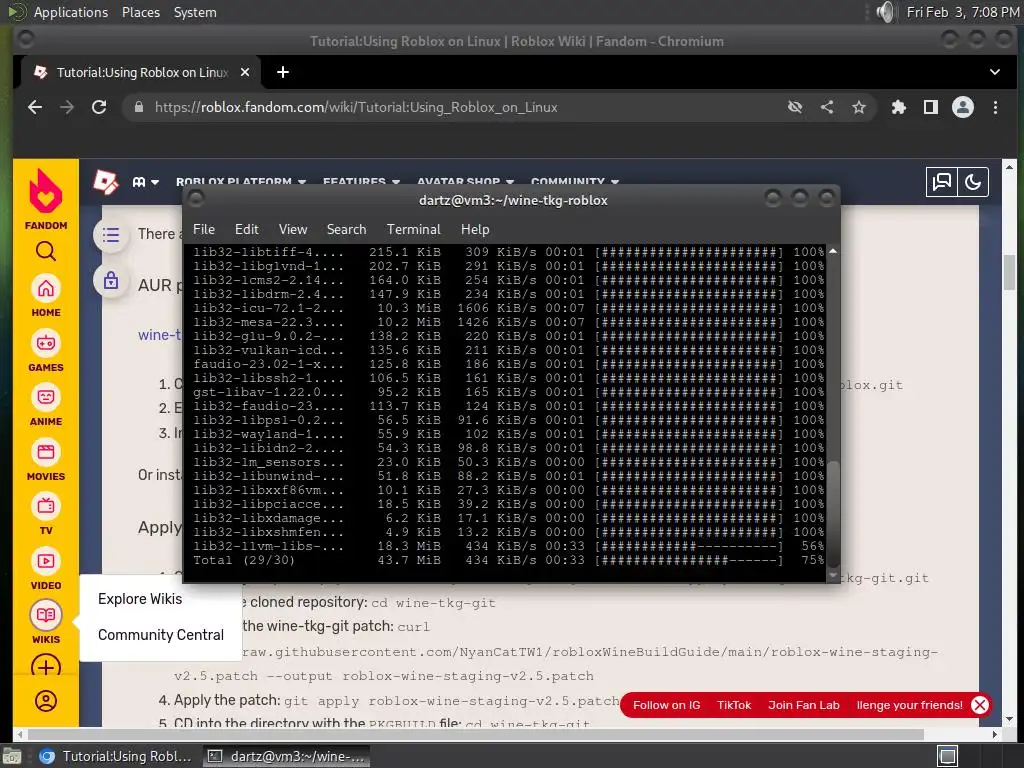Open the side panel icon in Chromium
Viewport: 1024px width, 768px height.
[931, 107]
